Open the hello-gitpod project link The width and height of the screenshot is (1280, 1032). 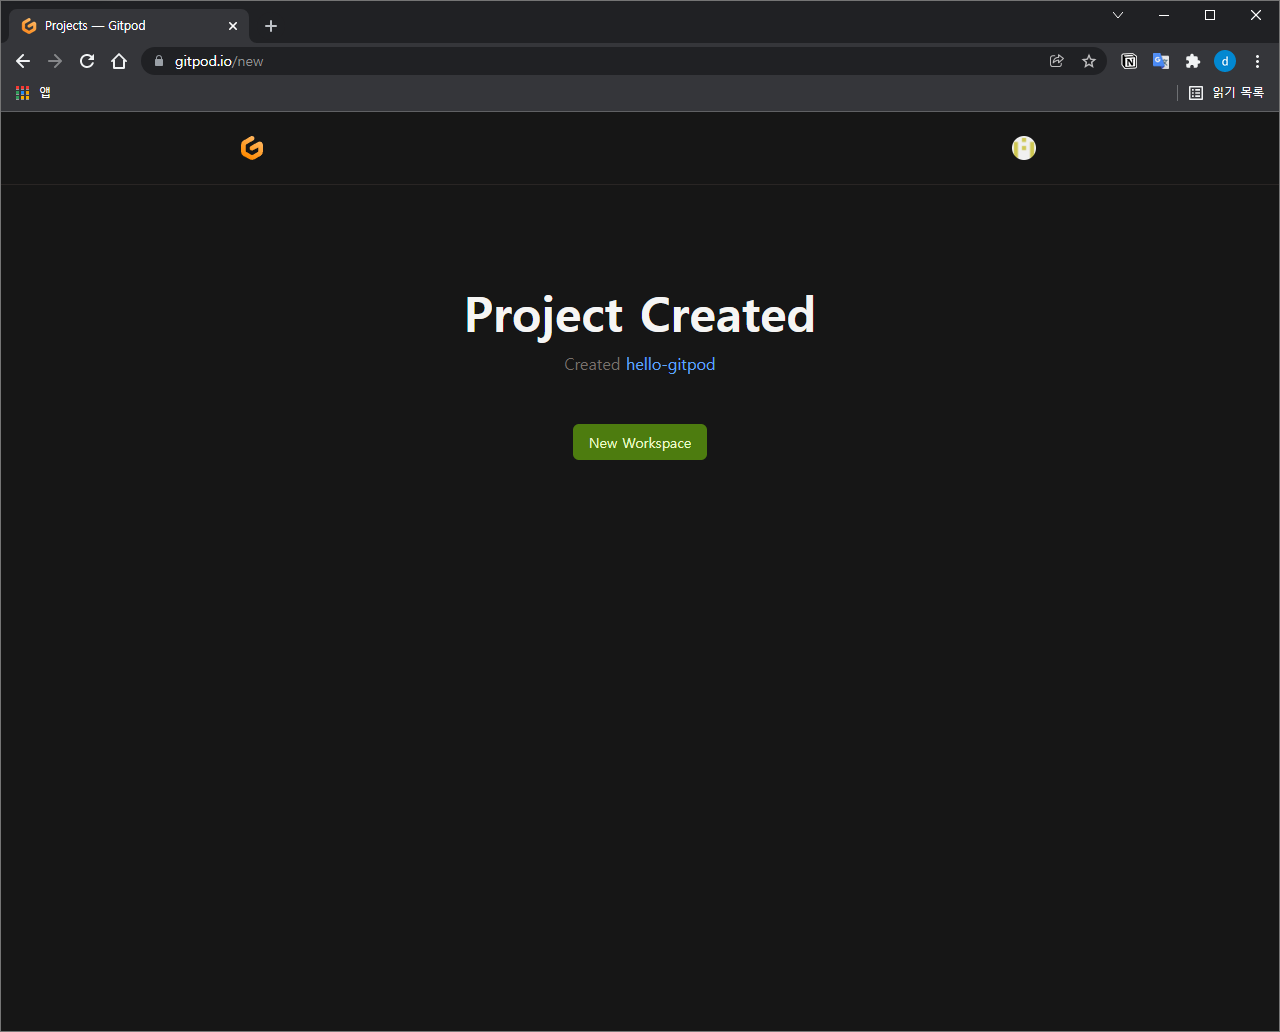(x=670, y=364)
